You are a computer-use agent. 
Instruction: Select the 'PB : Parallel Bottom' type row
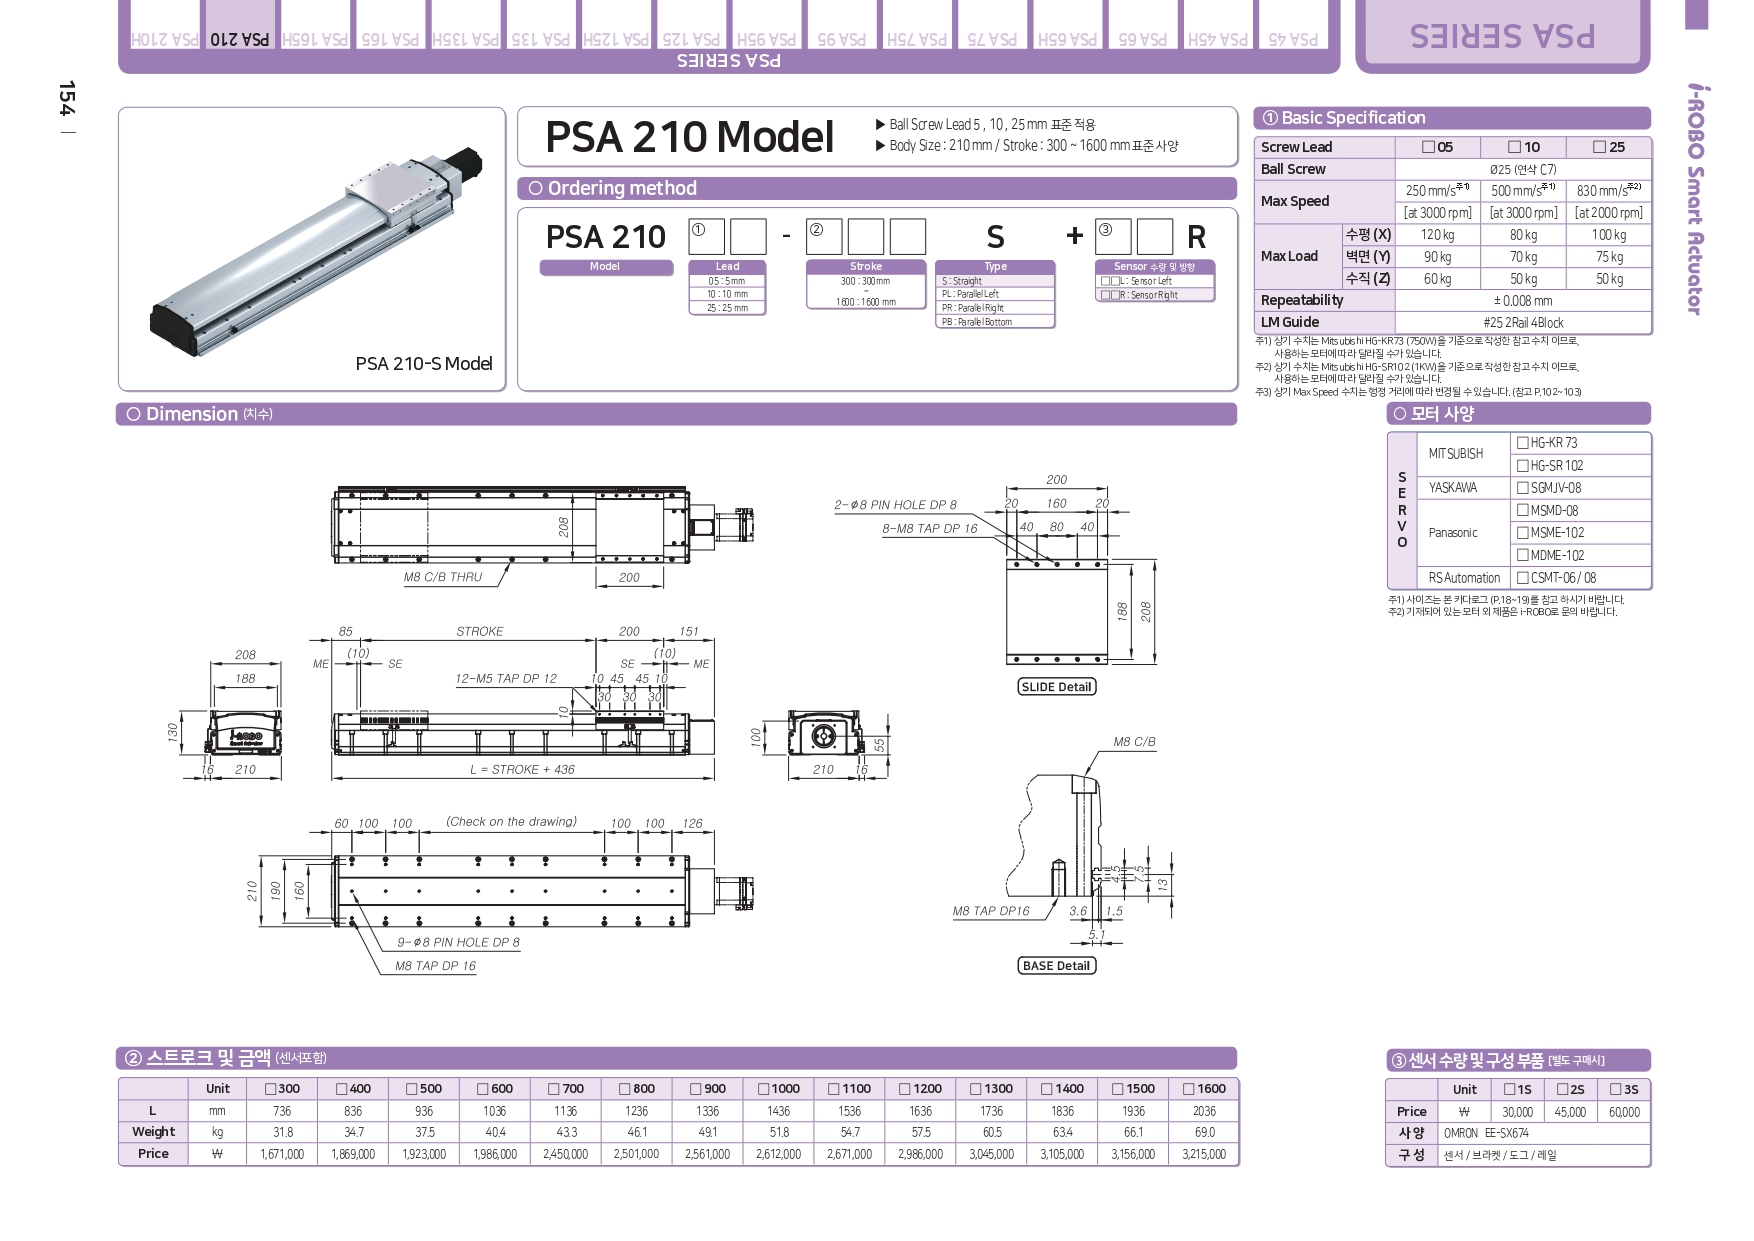click(995, 322)
